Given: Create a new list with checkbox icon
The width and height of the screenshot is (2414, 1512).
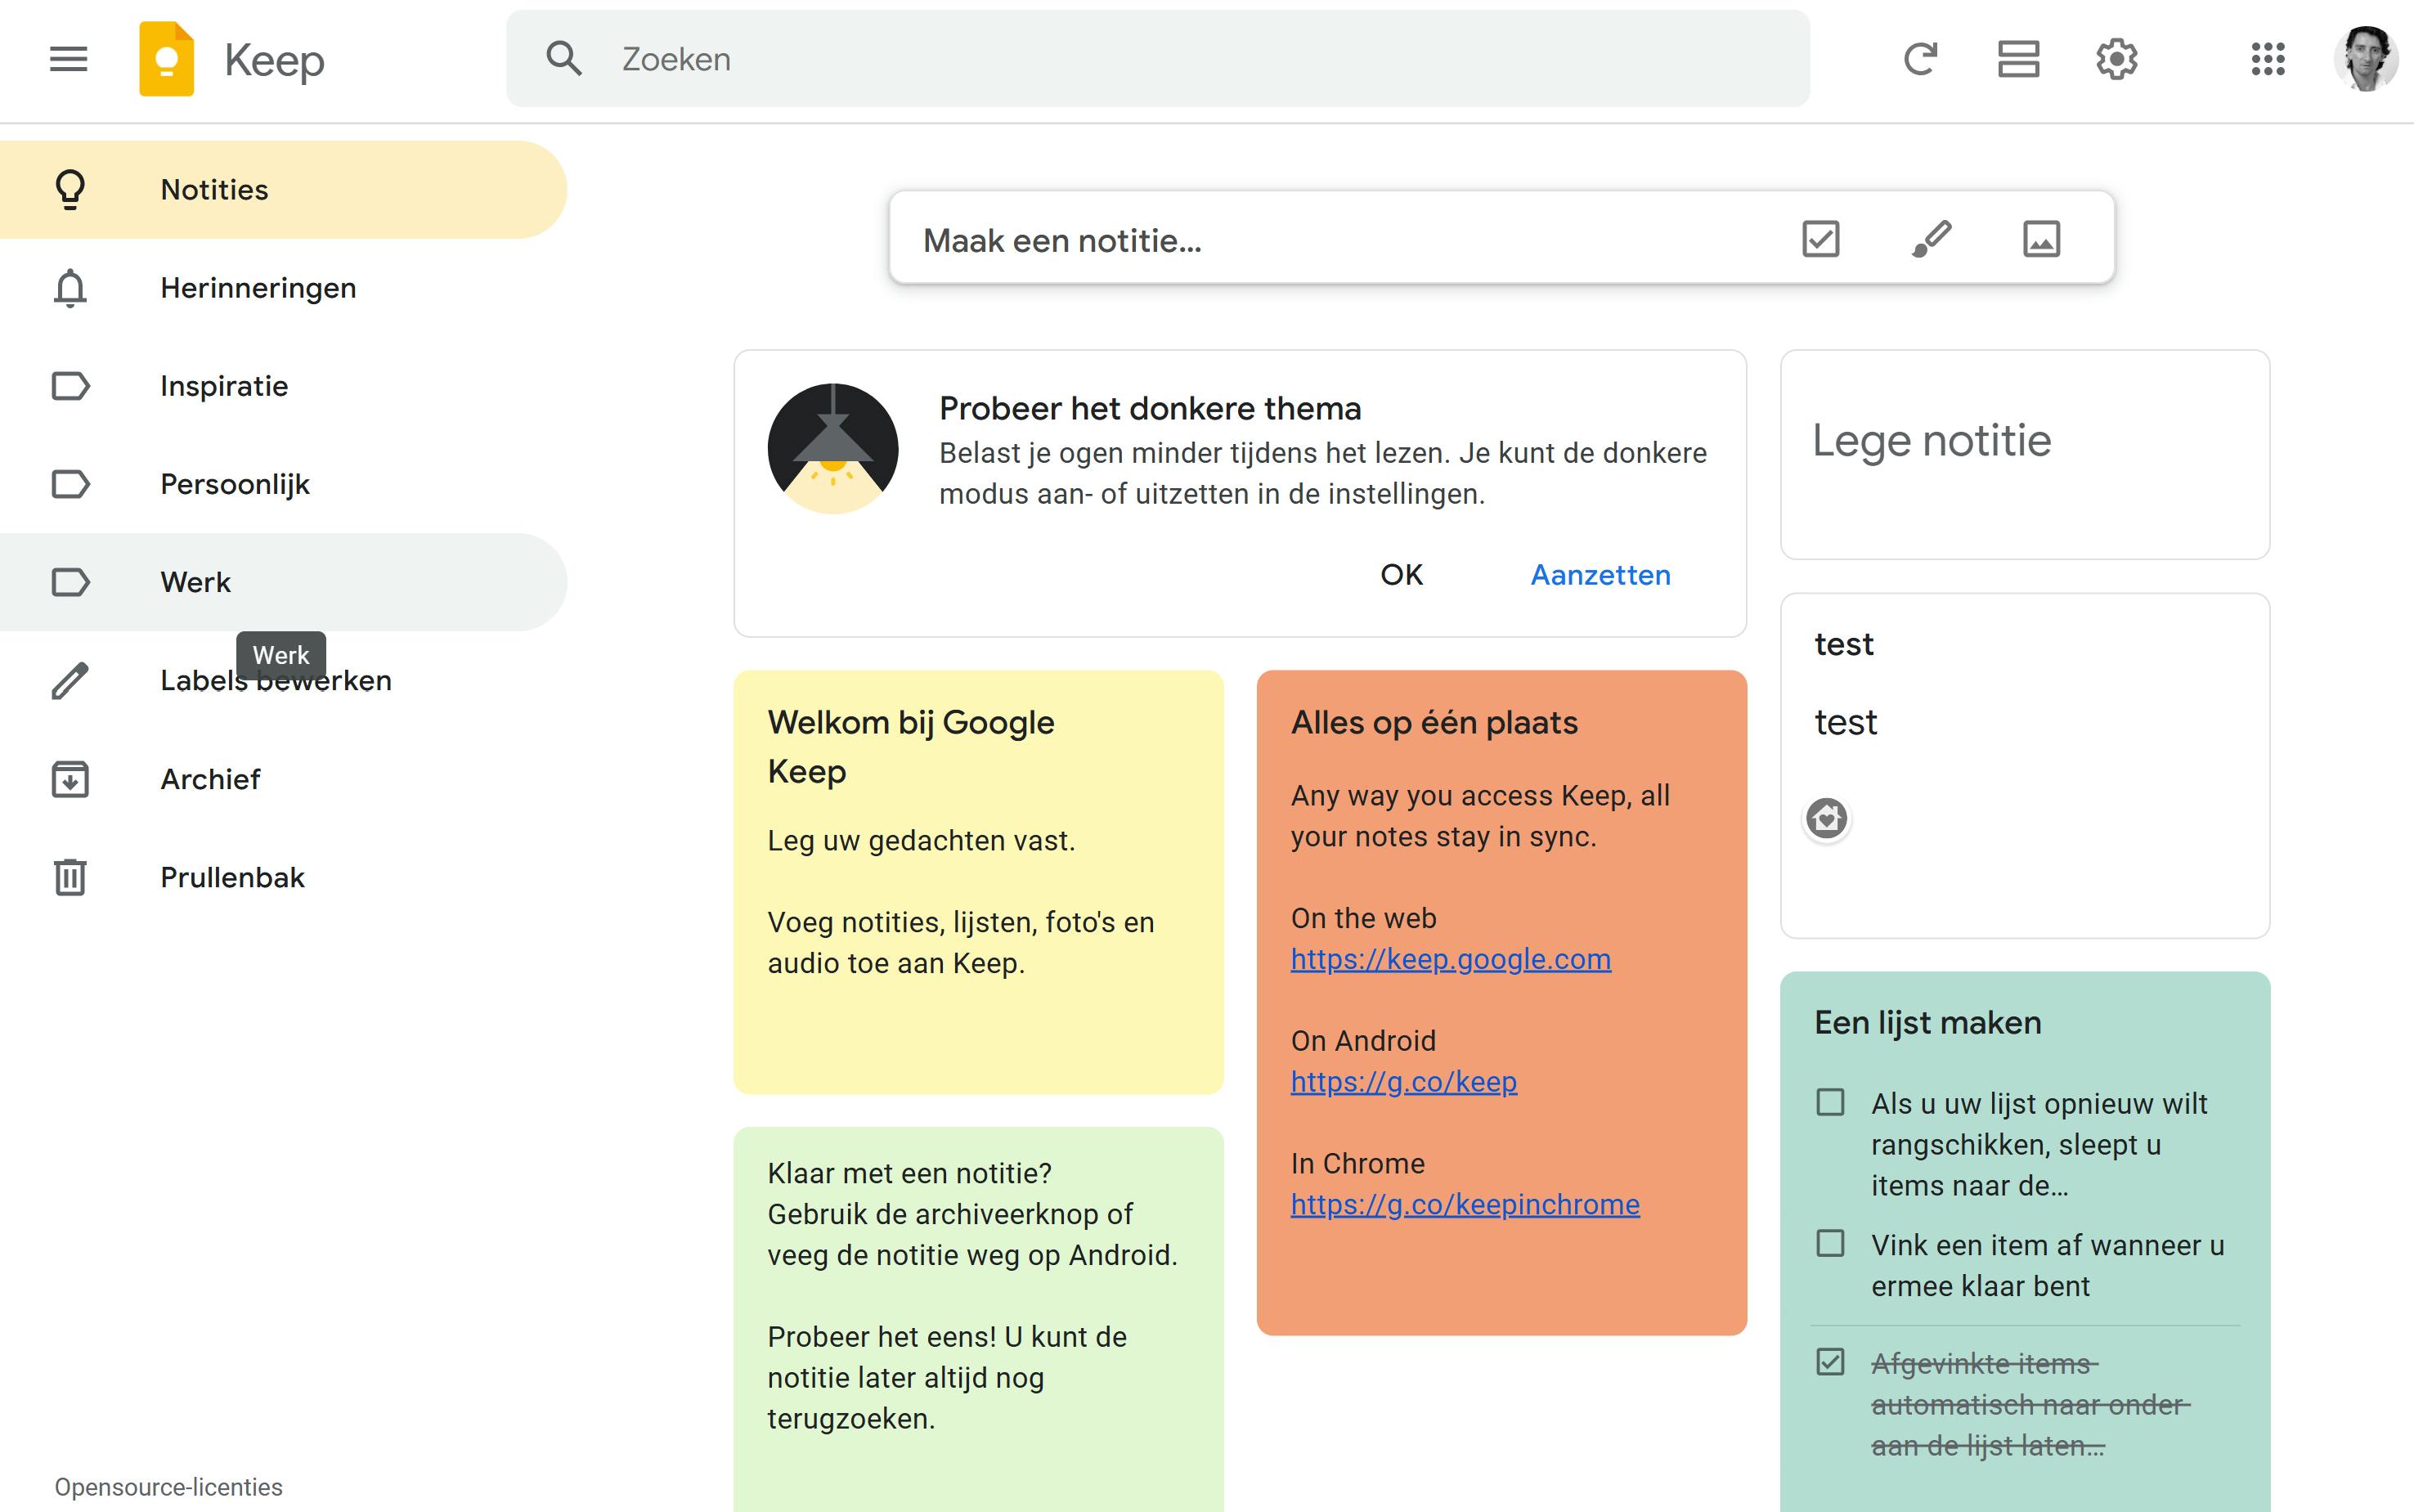Looking at the screenshot, I should (1820, 239).
